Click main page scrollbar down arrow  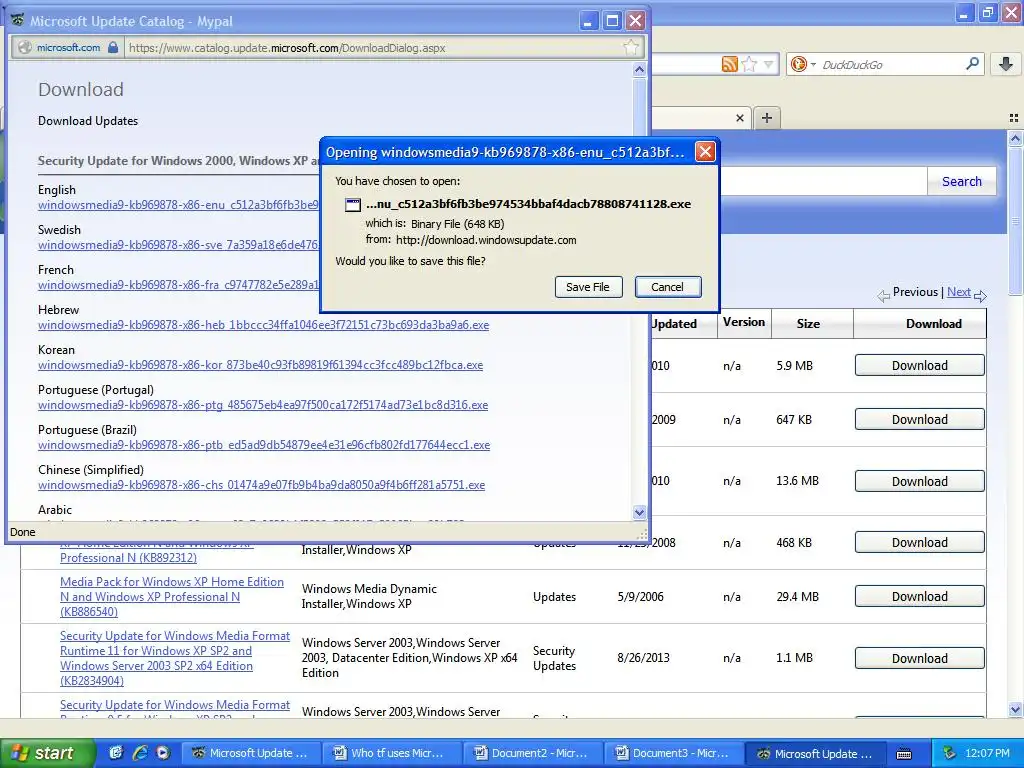tap(1015, 709)
